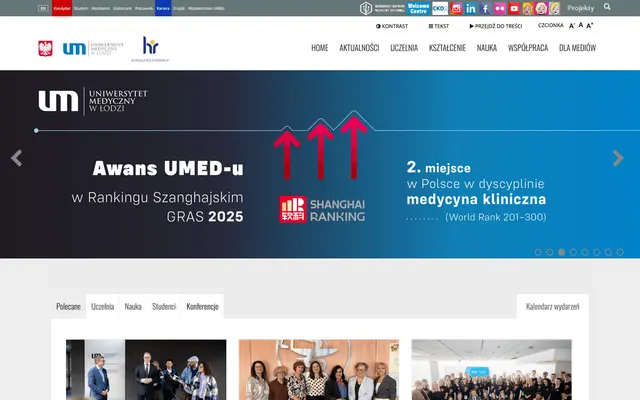Click the Absolwent top-bar link
Viewport: 640px width, 400px height.
click(x=100, y=8)
